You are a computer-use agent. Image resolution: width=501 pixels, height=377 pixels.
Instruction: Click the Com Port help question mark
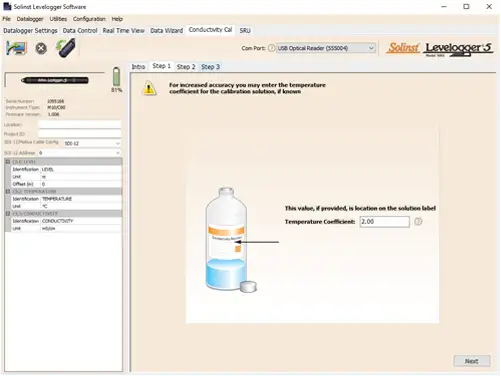click(x=272, y=48)
